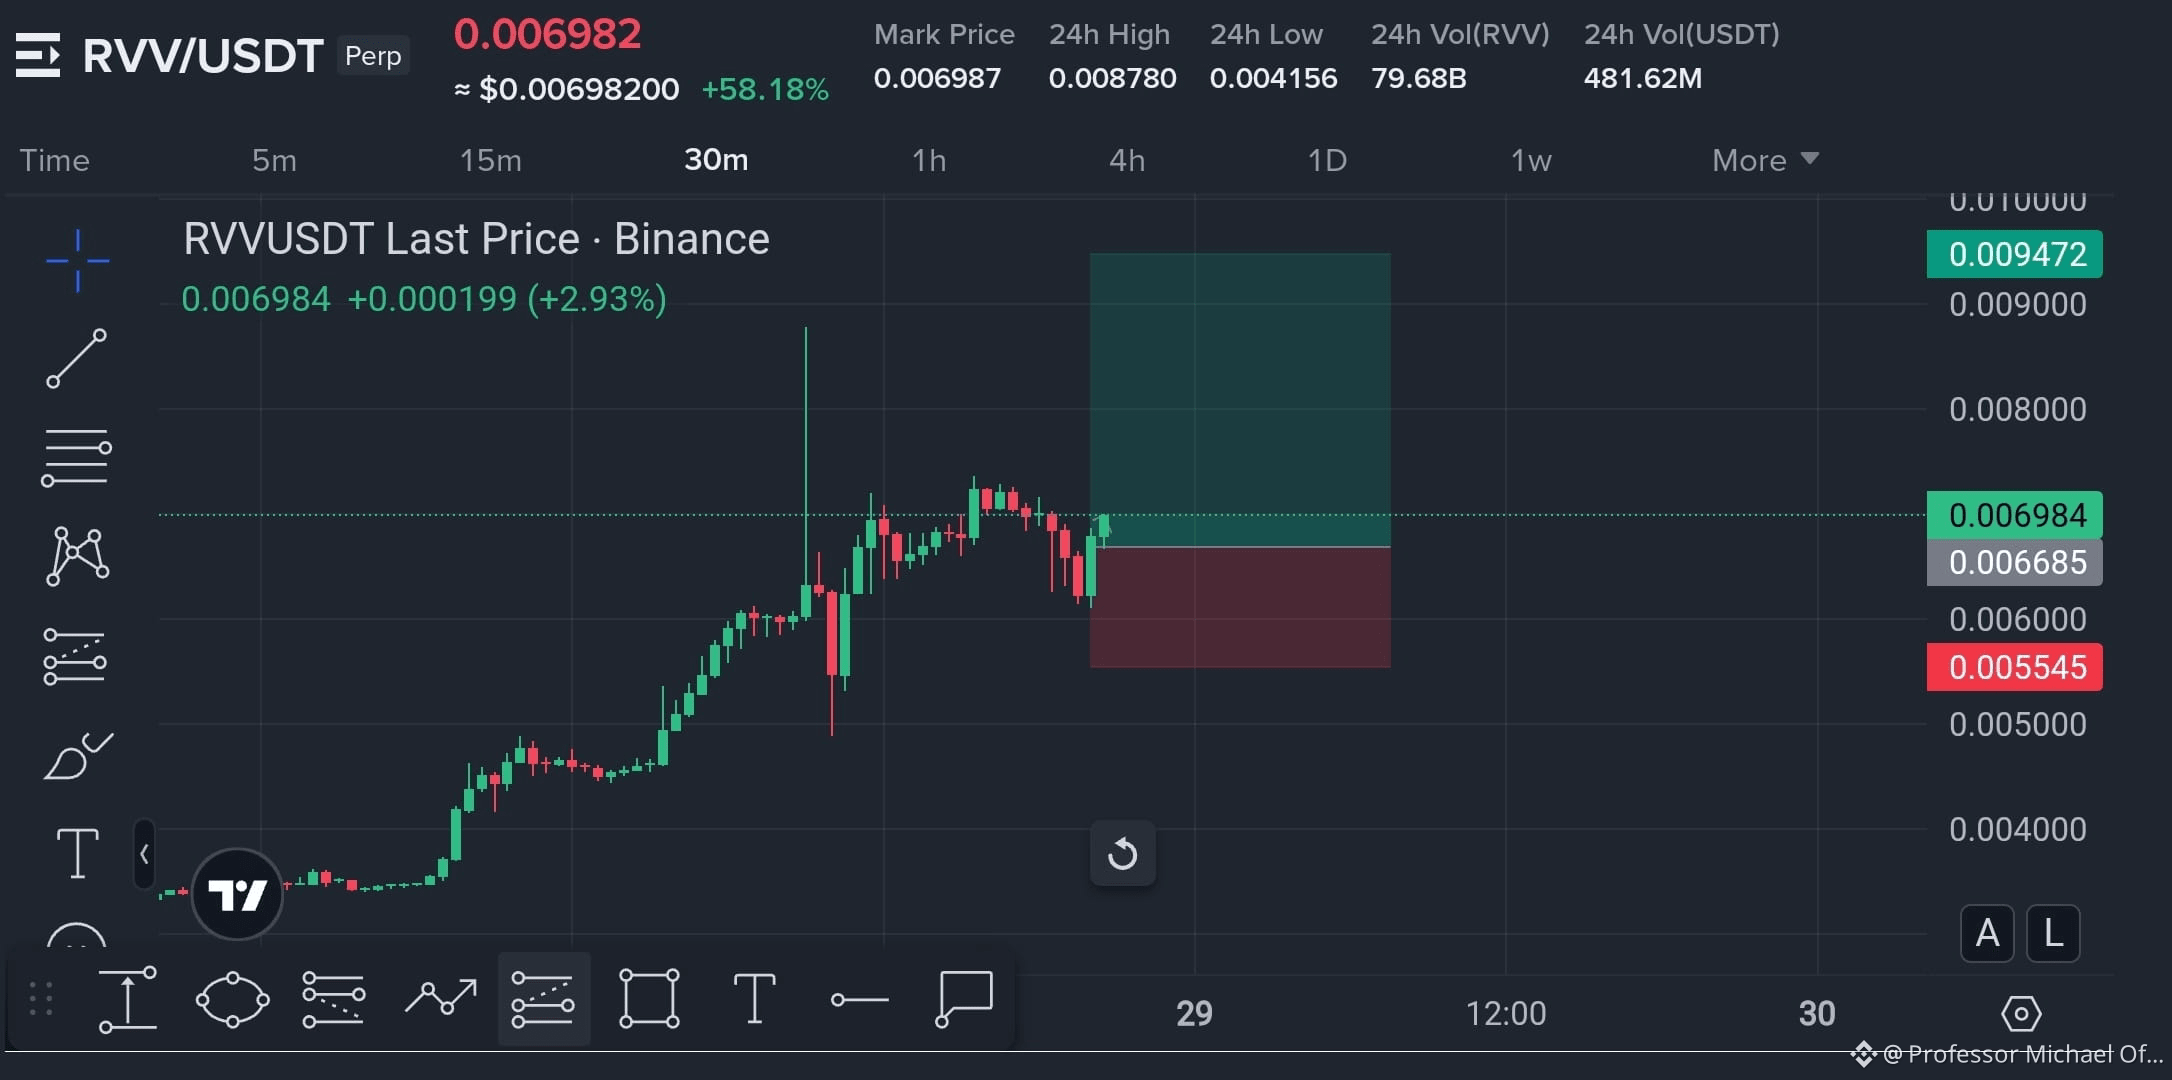Click the 0.006984 current price label
This screenshot has width=2172, height=1080.
click(x=2015, y=515)
